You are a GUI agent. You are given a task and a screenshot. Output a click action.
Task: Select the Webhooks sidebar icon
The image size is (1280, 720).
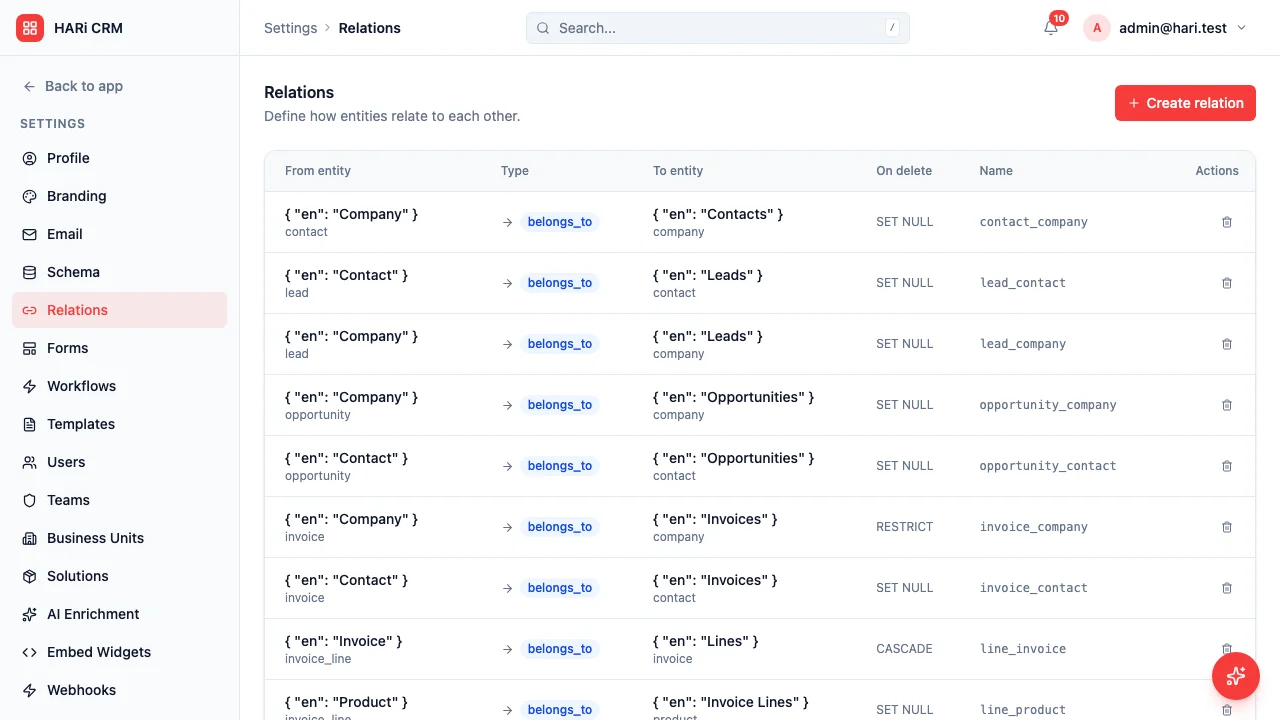(29, 690)
